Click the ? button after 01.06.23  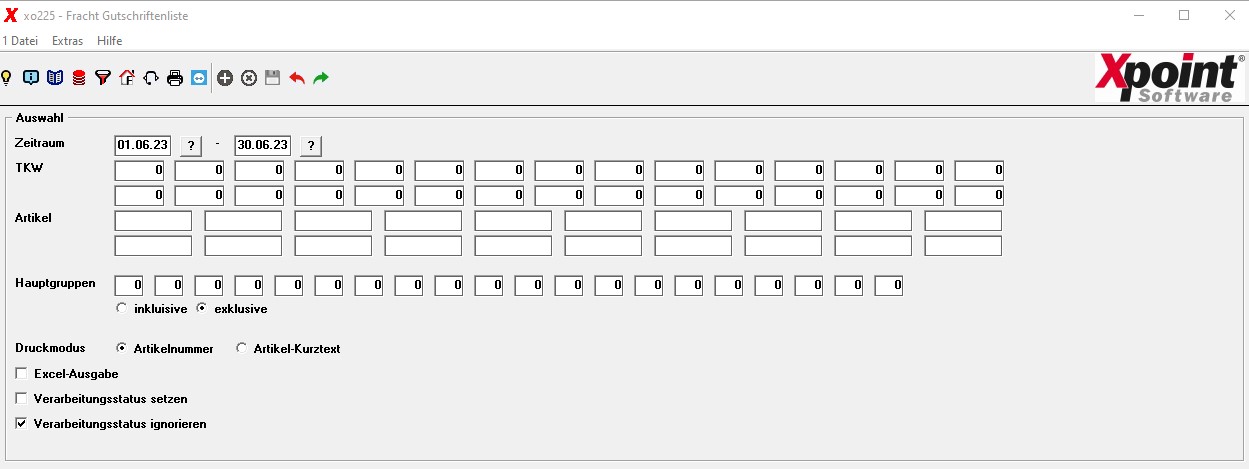190,146
